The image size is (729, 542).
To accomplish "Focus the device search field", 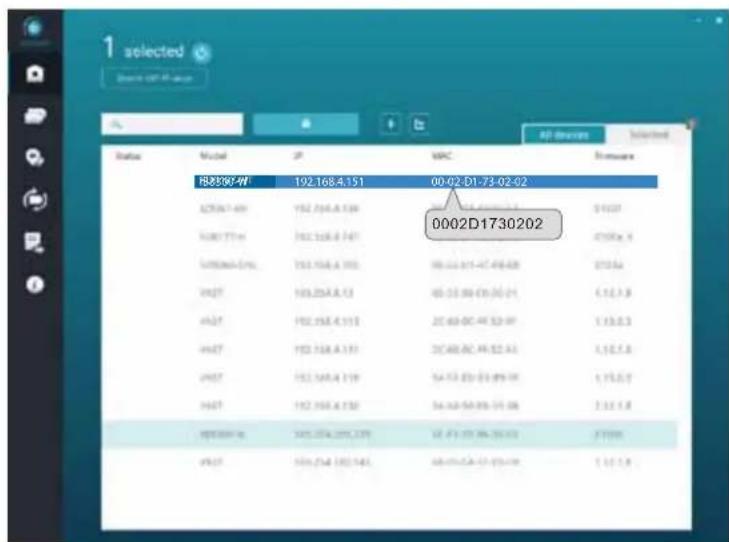I will [172, 124].
